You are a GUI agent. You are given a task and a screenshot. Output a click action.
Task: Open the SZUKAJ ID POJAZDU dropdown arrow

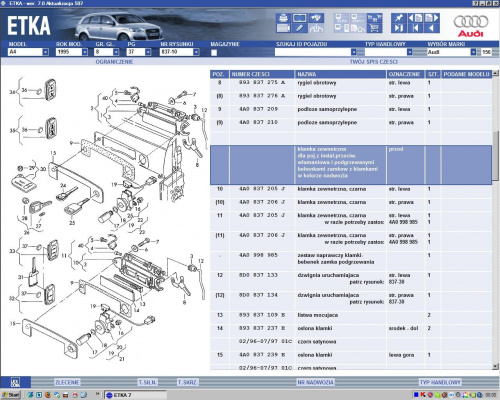coord(353,52)
